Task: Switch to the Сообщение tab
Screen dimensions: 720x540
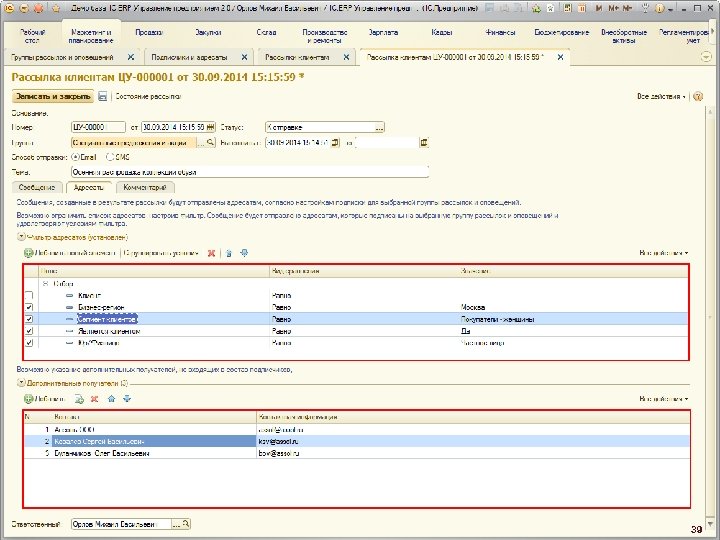Action: [39, 187]
